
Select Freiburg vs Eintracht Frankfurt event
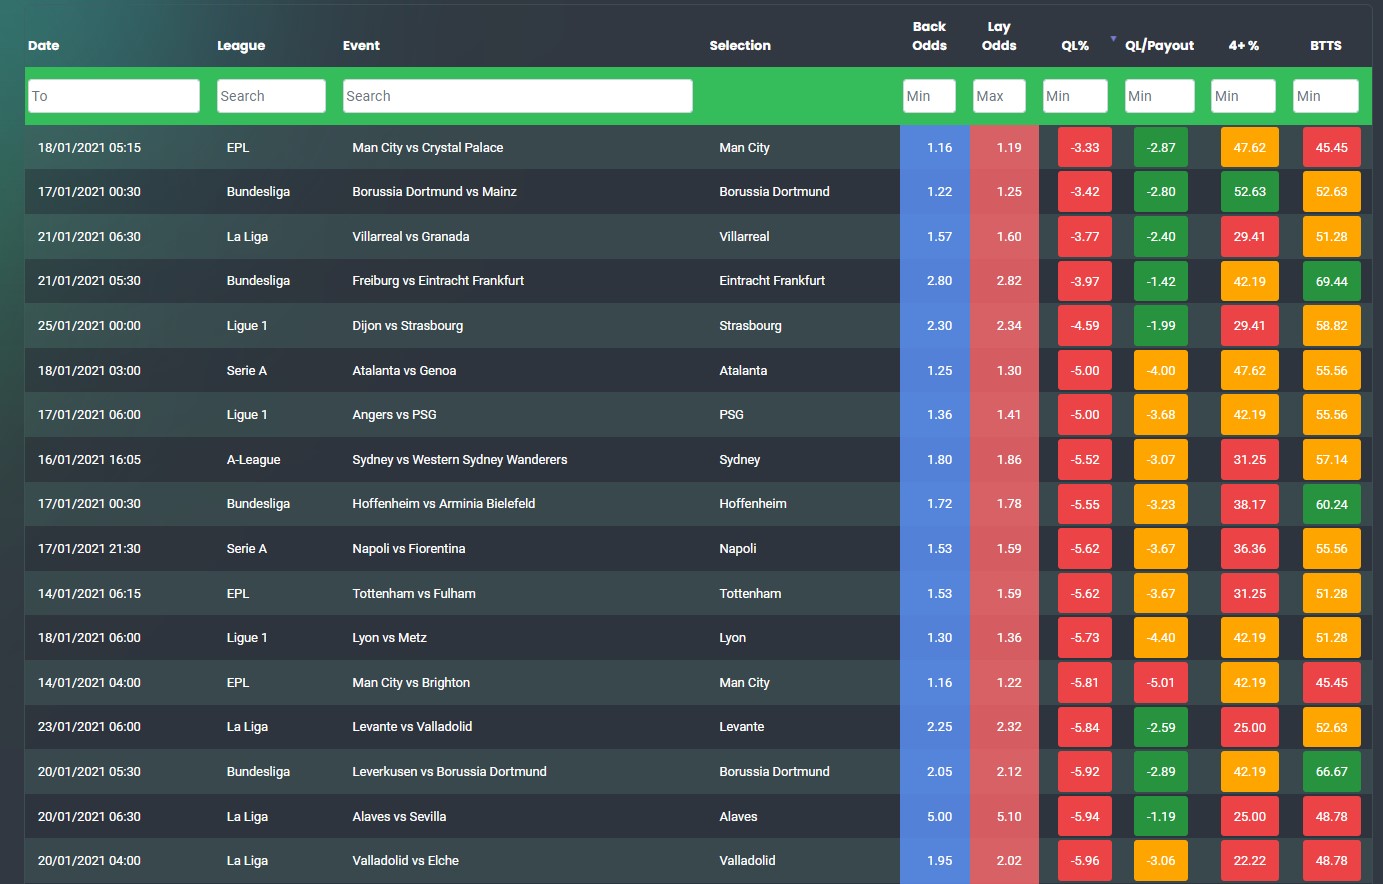(438, 280)
